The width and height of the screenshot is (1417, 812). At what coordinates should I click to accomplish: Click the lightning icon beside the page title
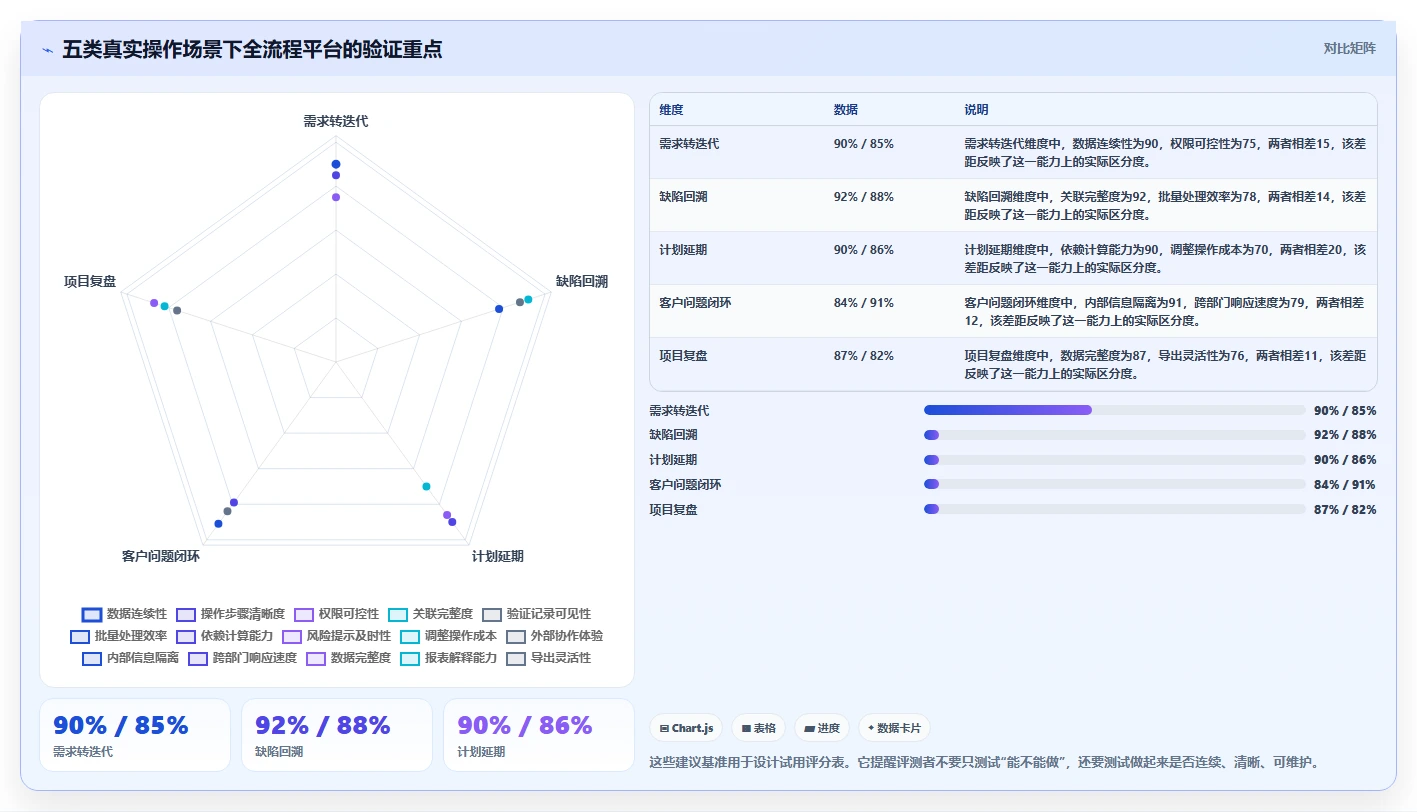pos(48,50)
